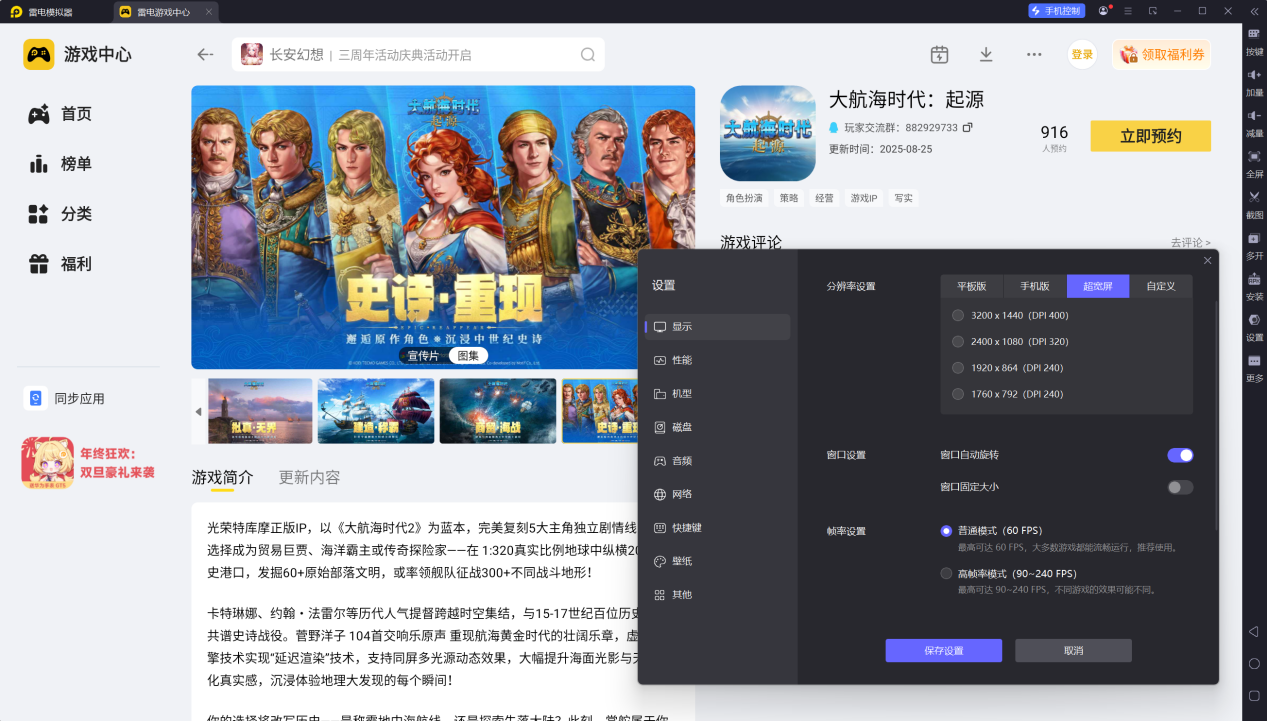This screenshot has width=1267, height=721.
Task: Open 快捷键 settings category
Action: coord(717,528)
